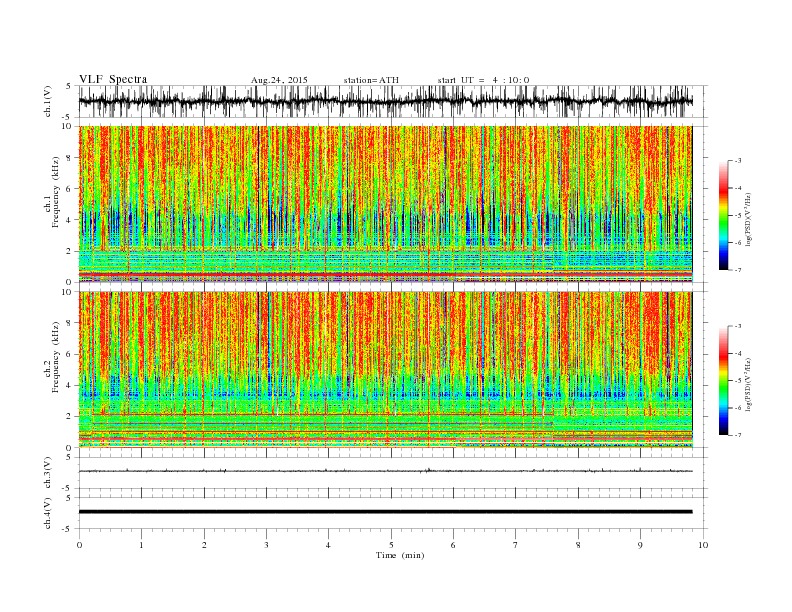This screenshot has width=792, height=612.
Task: Click the "4" tick on the time axis
Action: [x=328, y=545]
